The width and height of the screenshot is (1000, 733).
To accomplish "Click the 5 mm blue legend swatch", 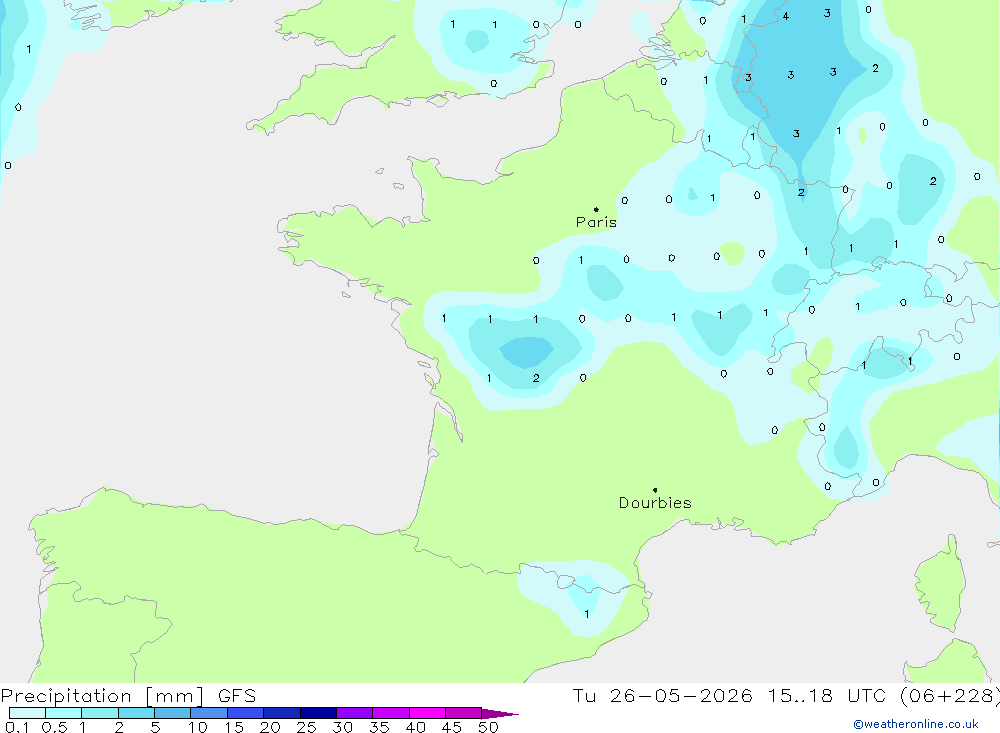I will (172, 713).
